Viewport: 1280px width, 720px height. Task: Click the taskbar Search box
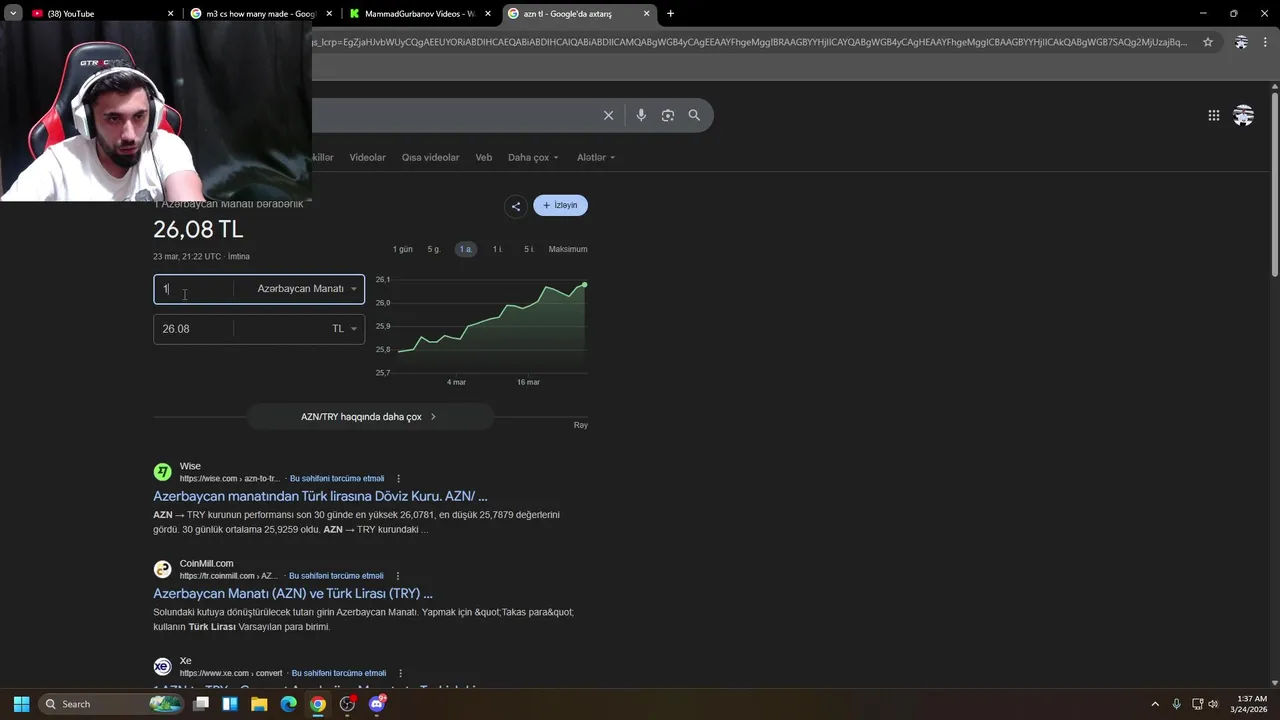(112, 704)
